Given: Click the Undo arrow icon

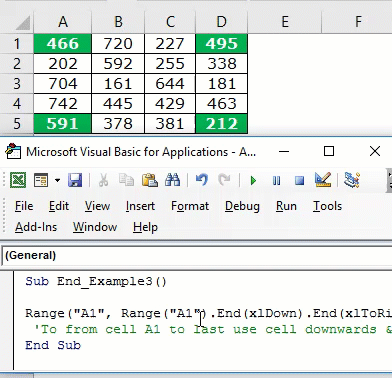Looking at the screenshot, I should (202, 181).
